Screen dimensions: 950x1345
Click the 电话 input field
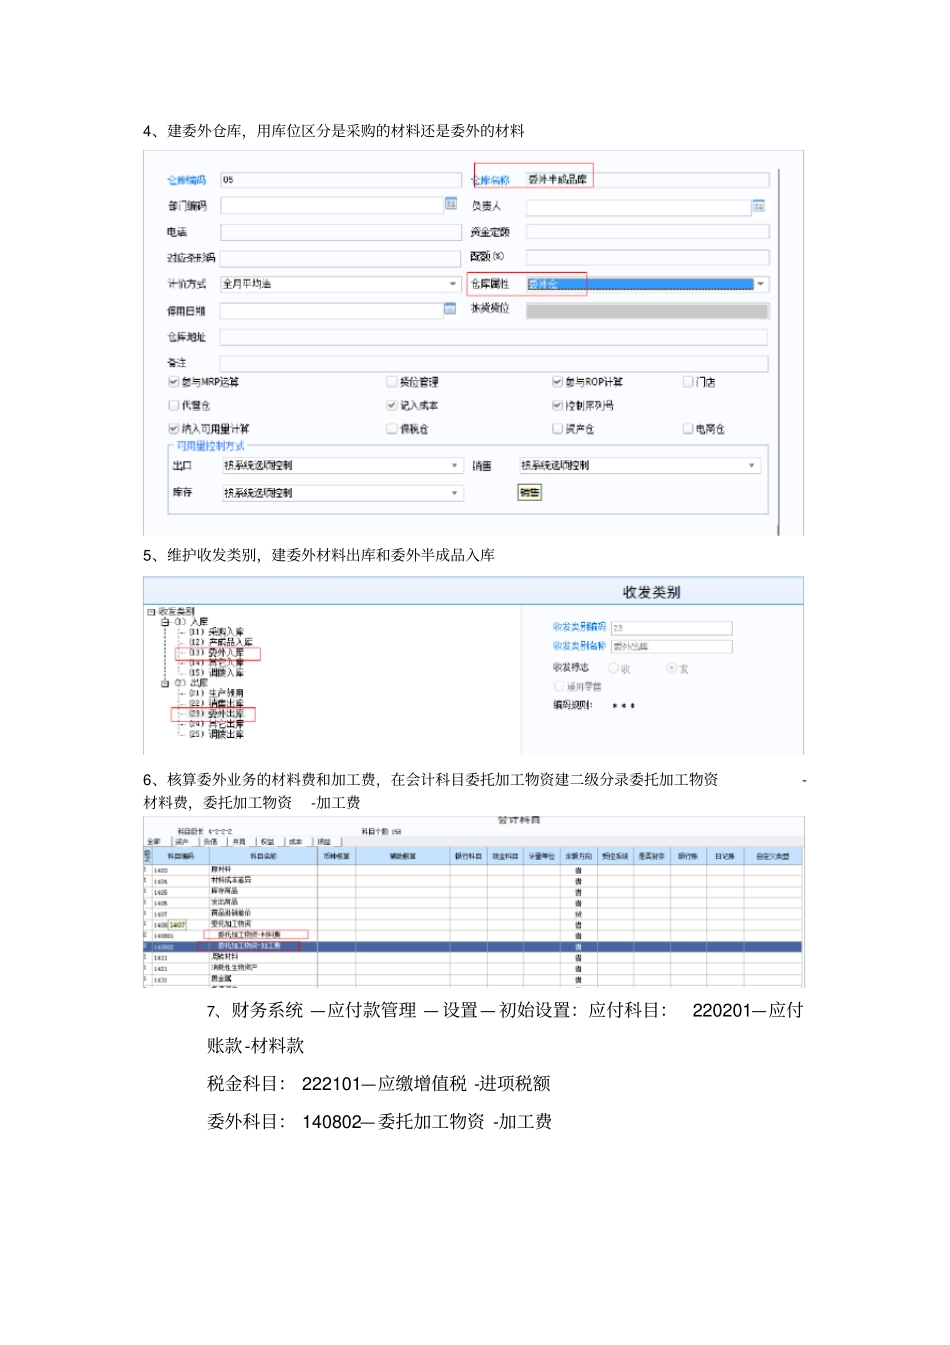coord(340,232)
